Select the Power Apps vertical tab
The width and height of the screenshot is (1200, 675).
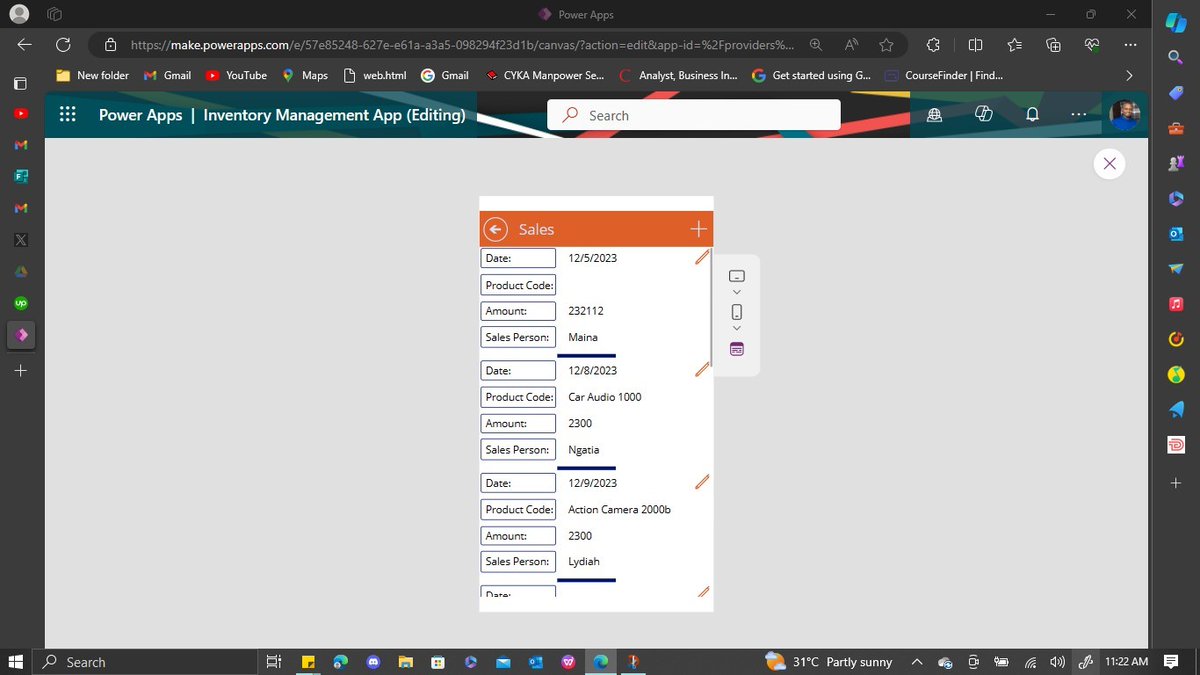(x=21, y=335)
